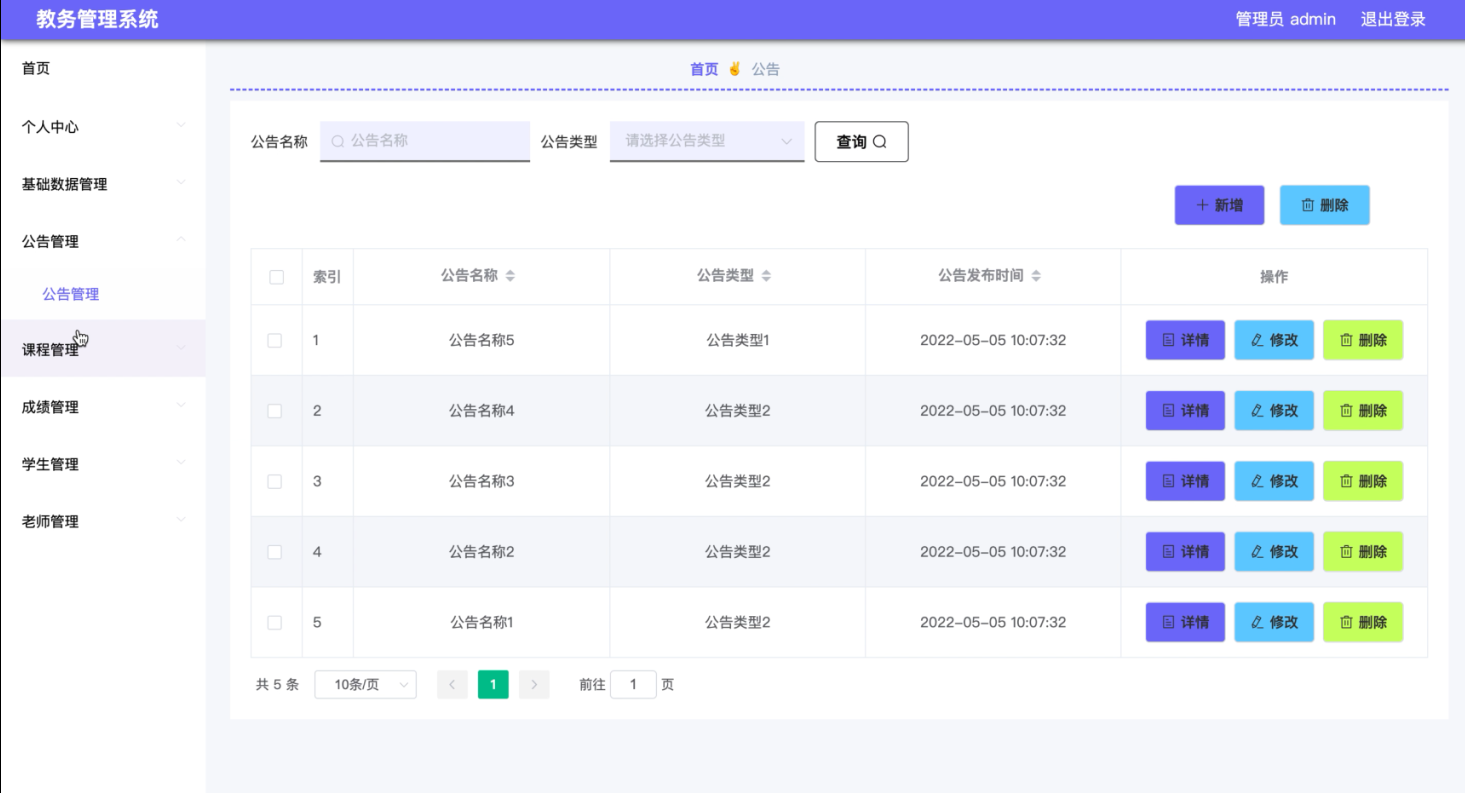Expand 基础数据管理 sidebar chevron

point(181,182)
